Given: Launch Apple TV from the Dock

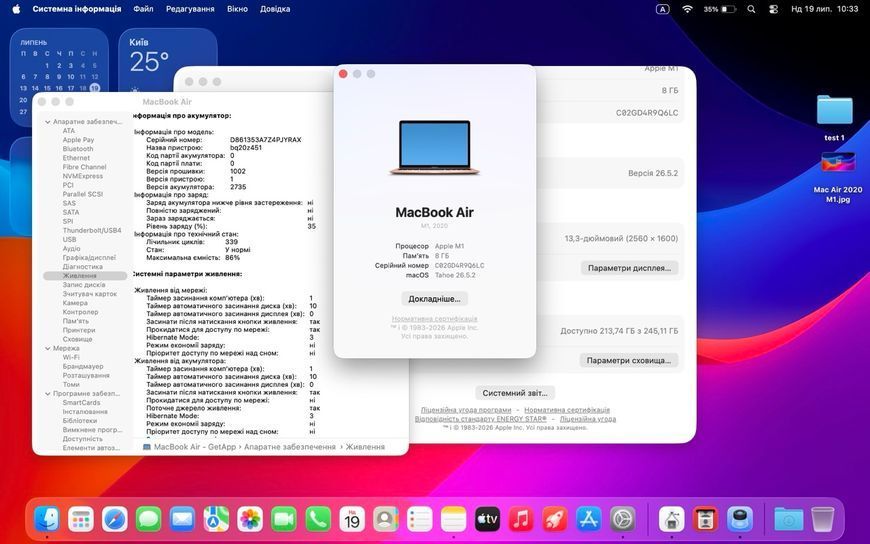Looking at the screenshot, I should click(x=487, y=520).
